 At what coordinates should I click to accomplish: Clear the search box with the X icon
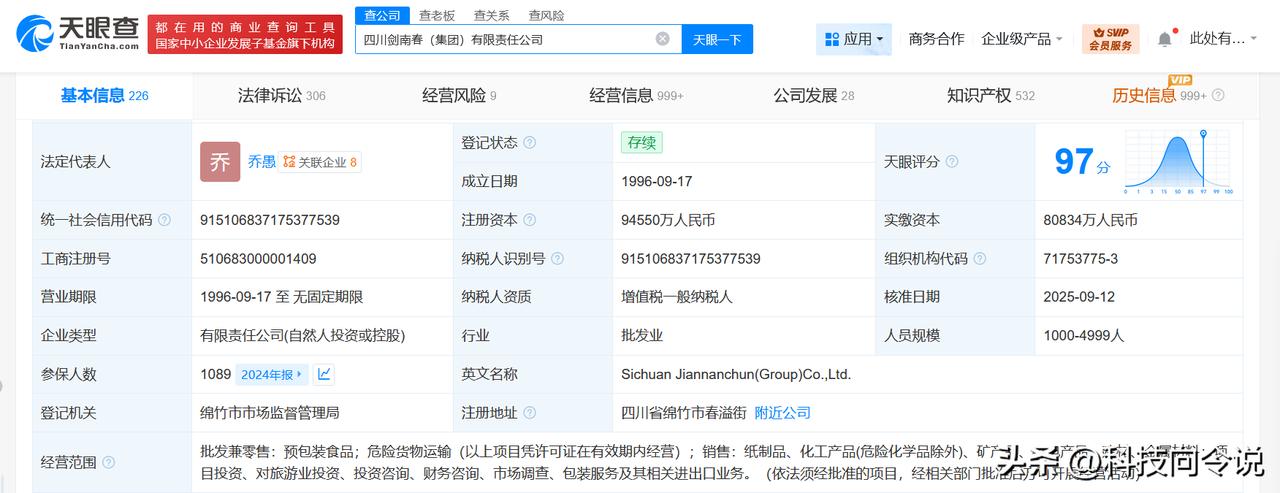pyautogui.click(x=662, y=39)
